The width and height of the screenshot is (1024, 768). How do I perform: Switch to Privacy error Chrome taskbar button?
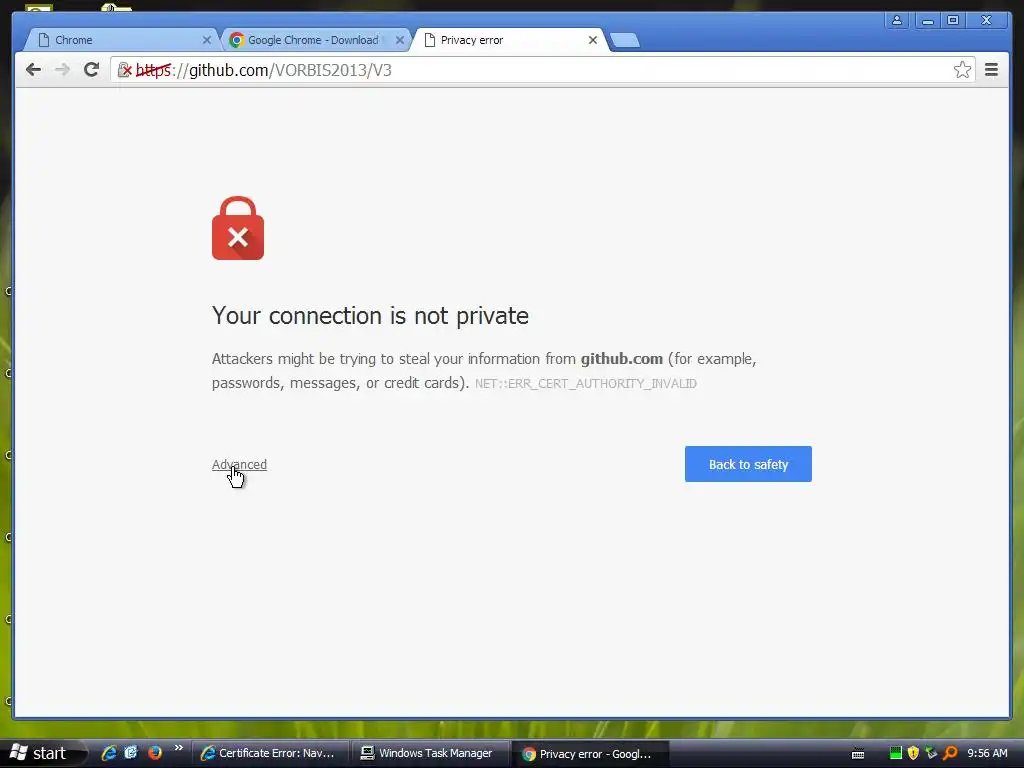click(x=591, y=754)
